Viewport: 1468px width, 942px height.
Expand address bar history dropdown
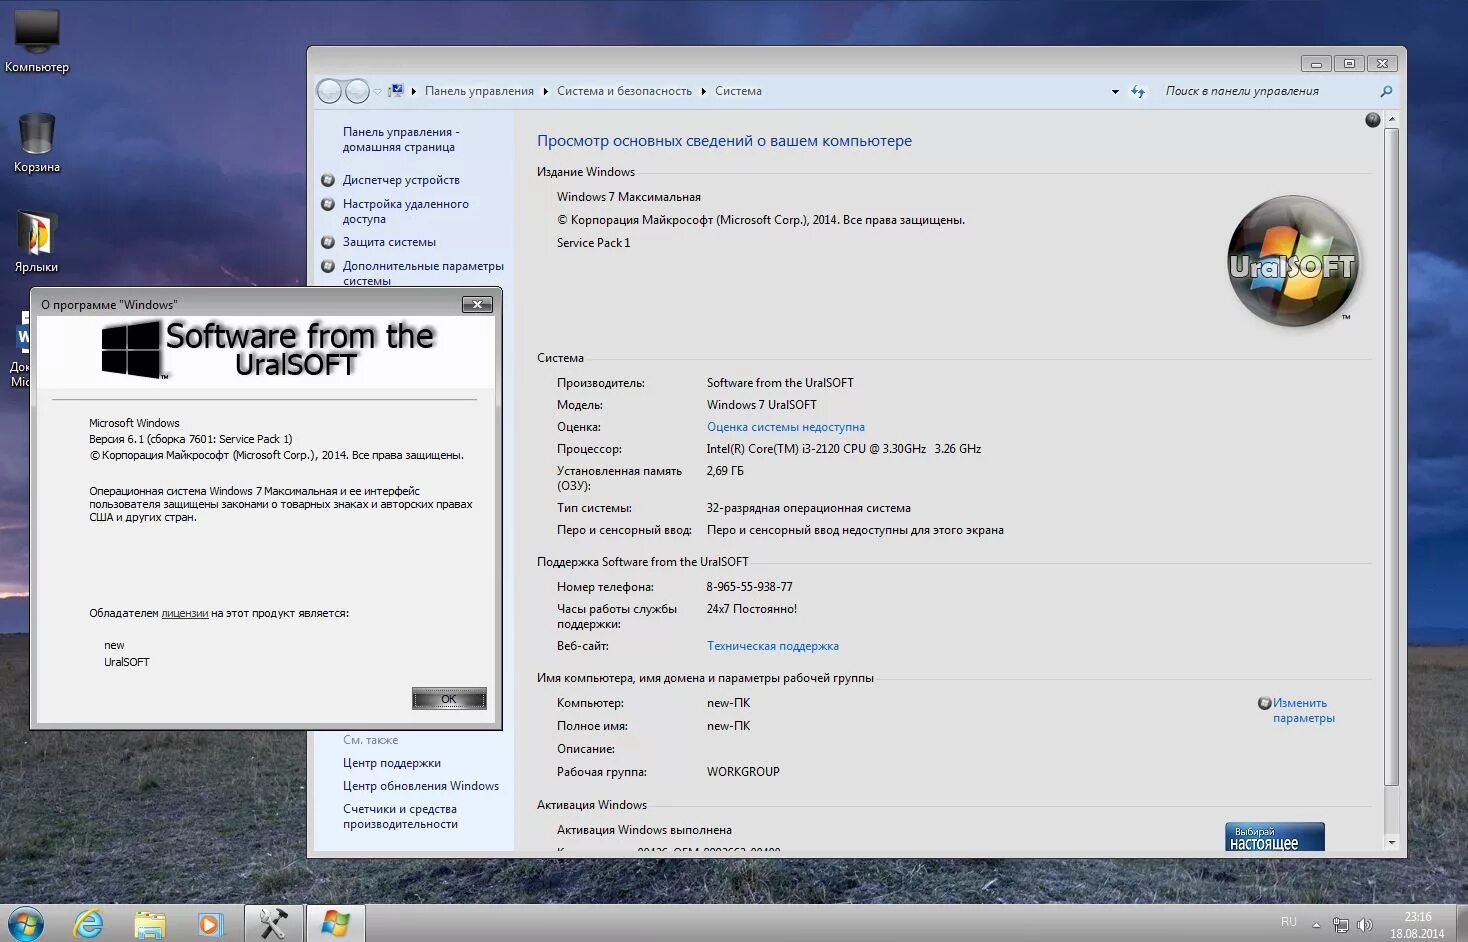tap(1115, 91)
